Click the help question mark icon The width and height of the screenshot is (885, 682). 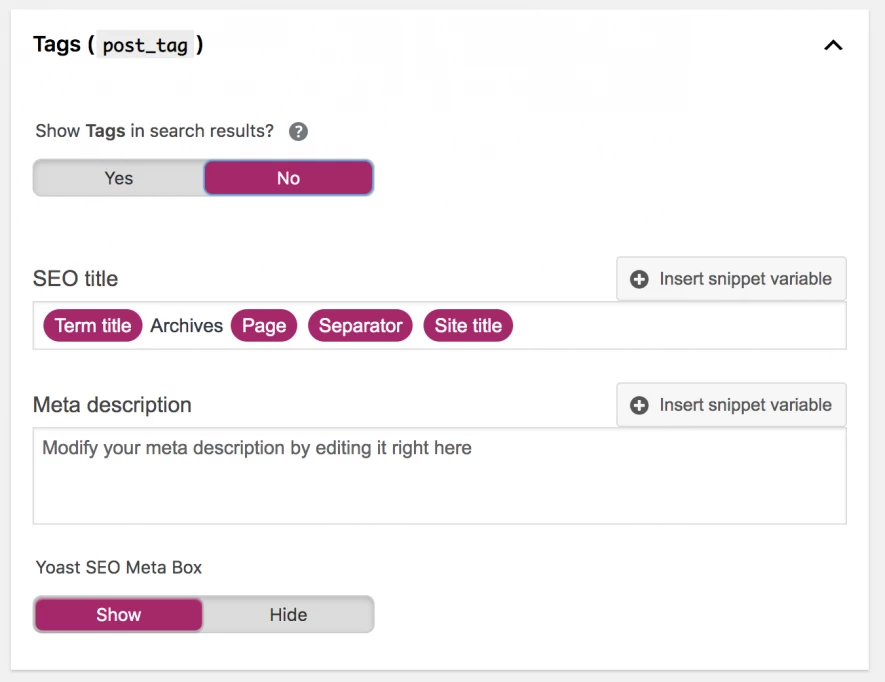tap(298, 132)
